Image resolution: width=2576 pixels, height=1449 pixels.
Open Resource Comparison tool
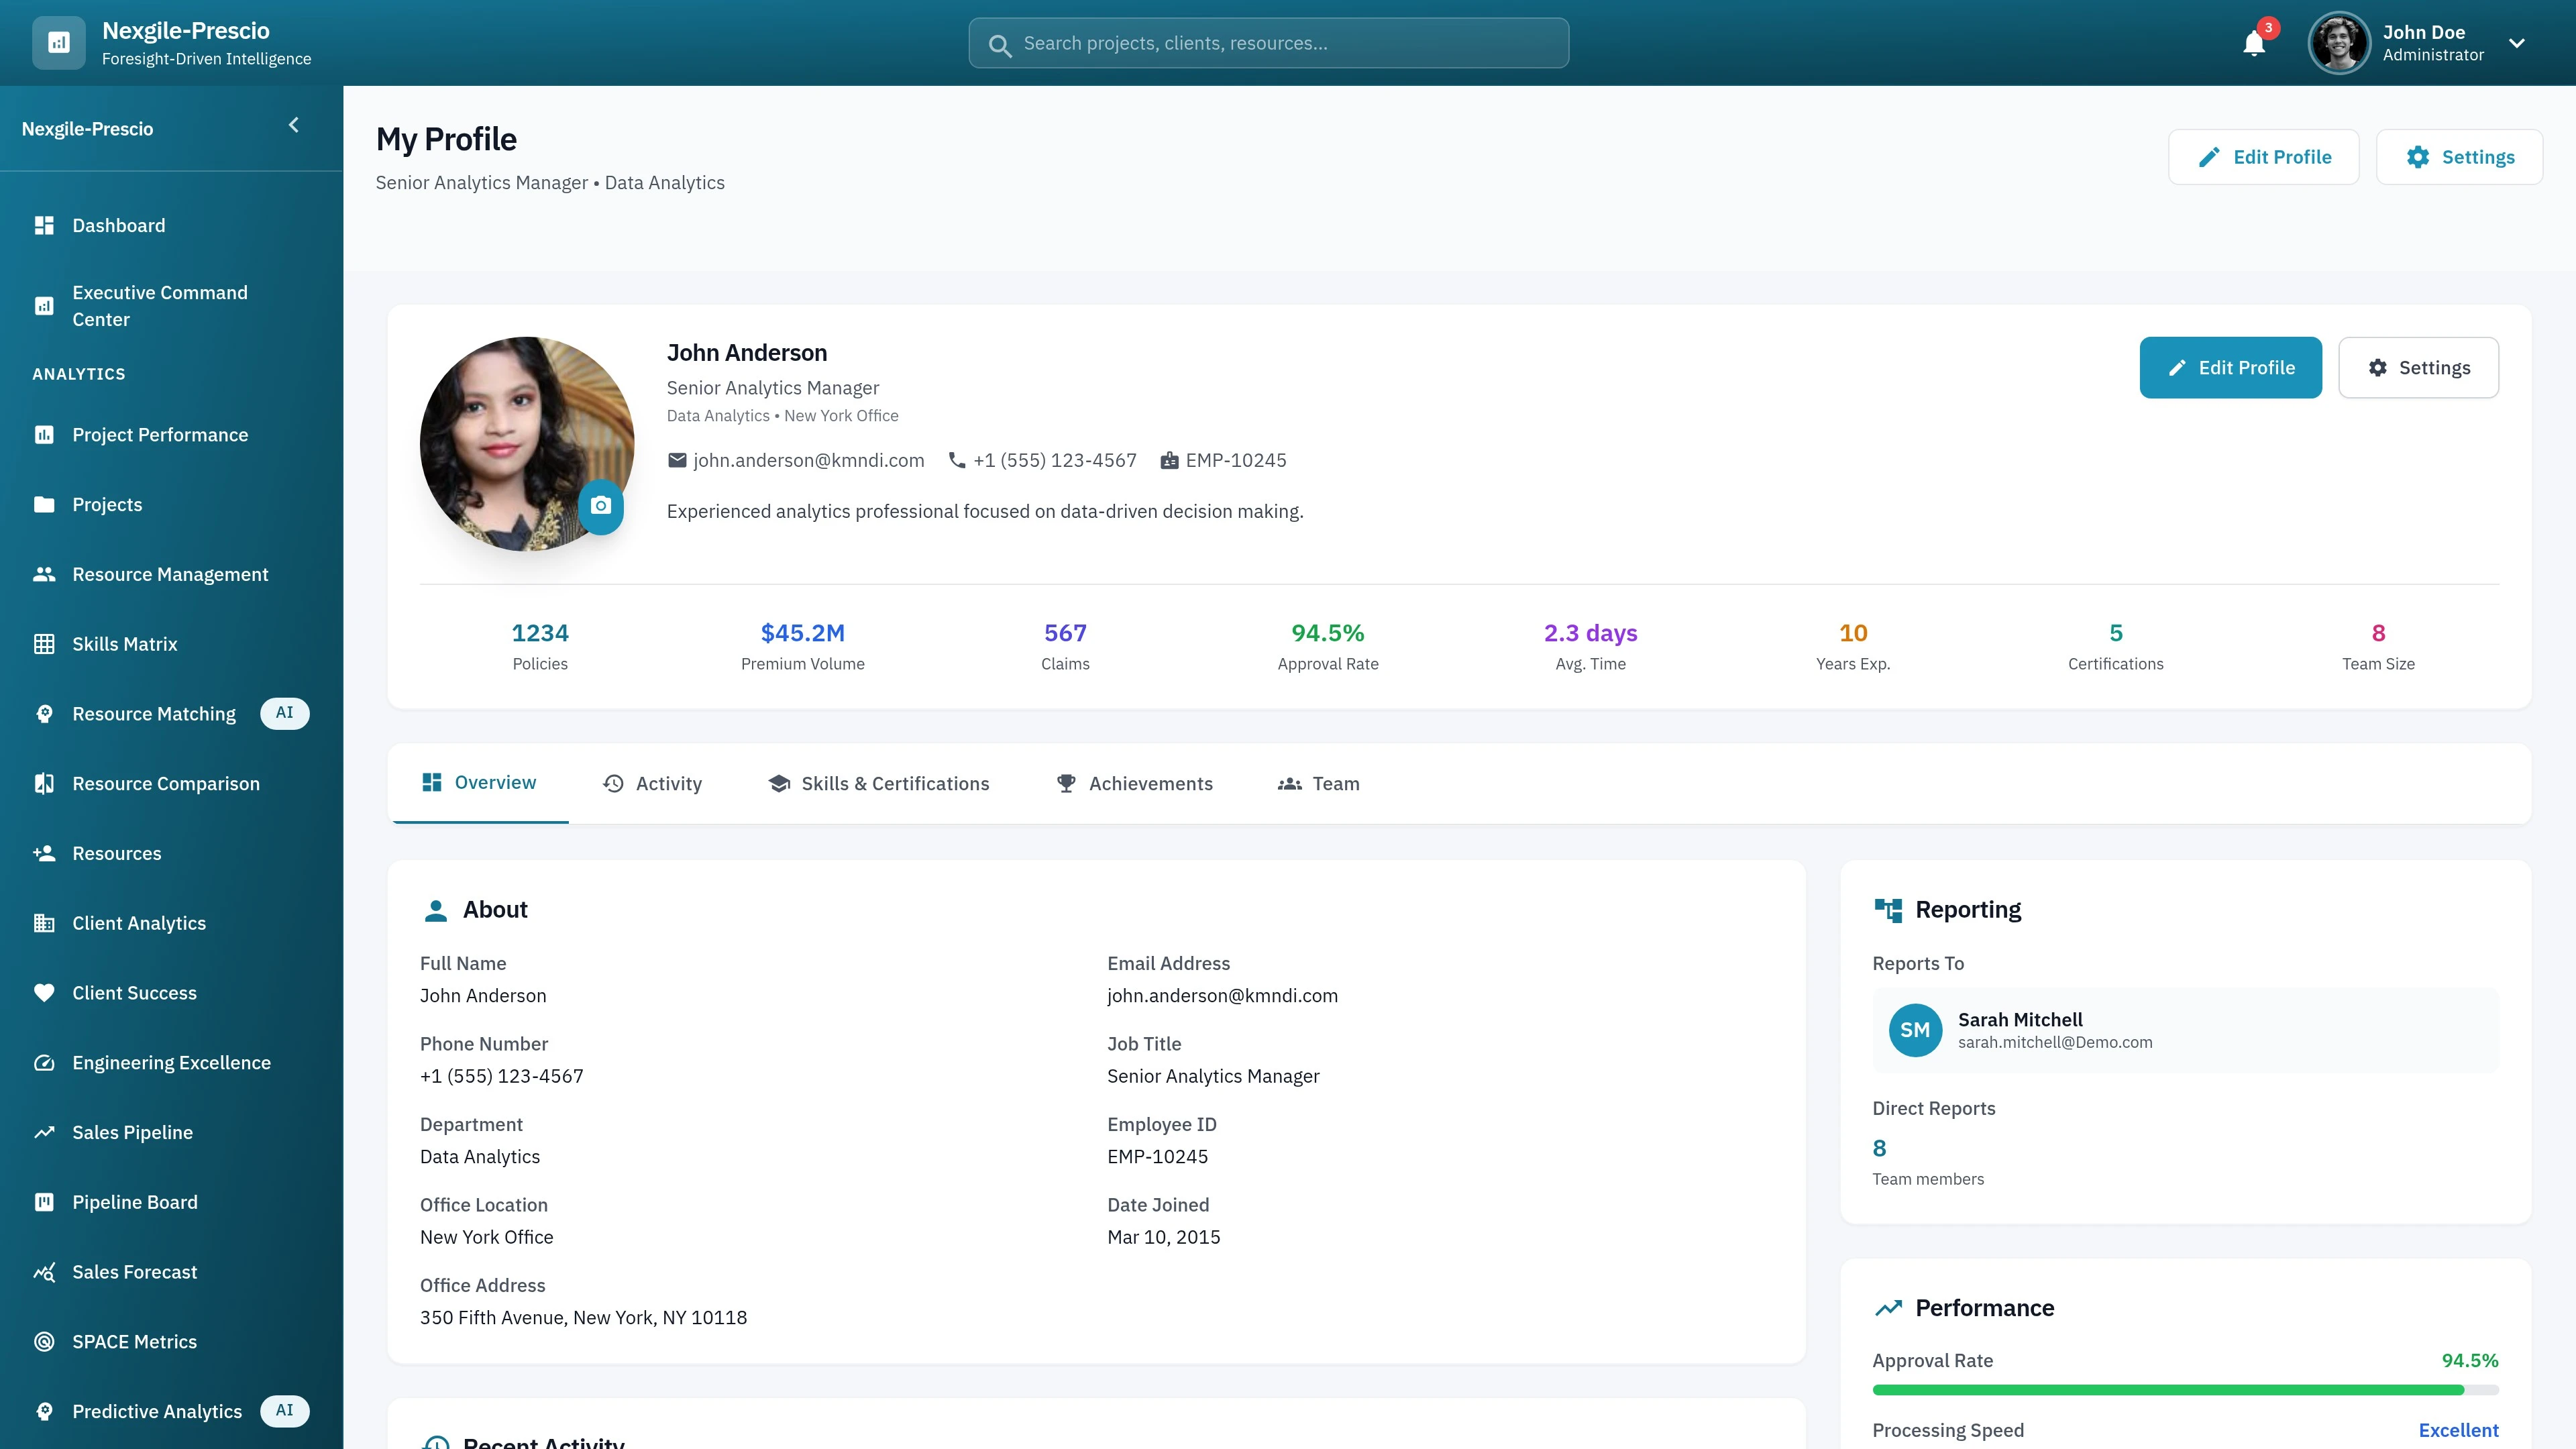click(x=166, y=783)
